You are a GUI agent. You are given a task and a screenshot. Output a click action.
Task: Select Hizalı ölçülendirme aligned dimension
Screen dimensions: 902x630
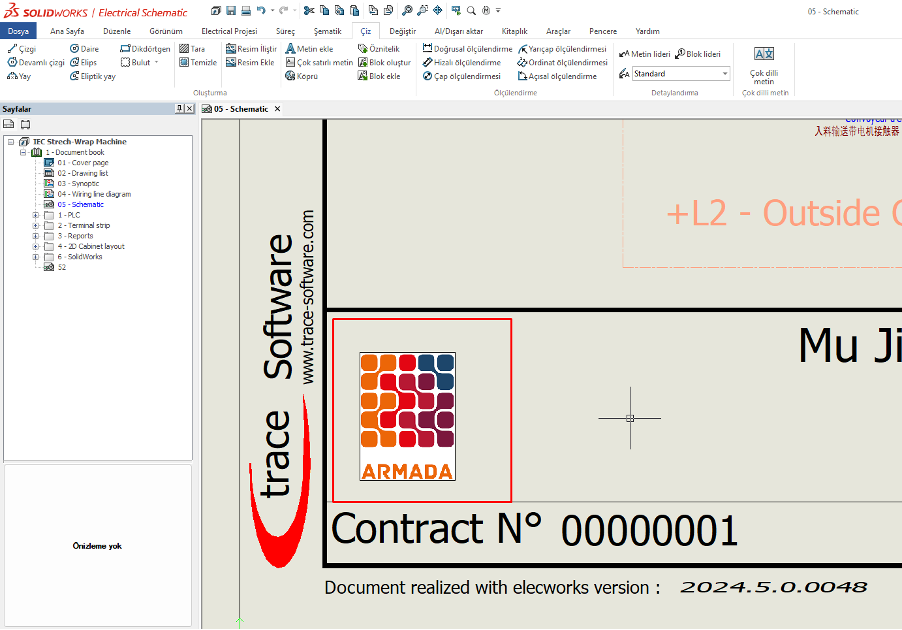click(461, 62)
